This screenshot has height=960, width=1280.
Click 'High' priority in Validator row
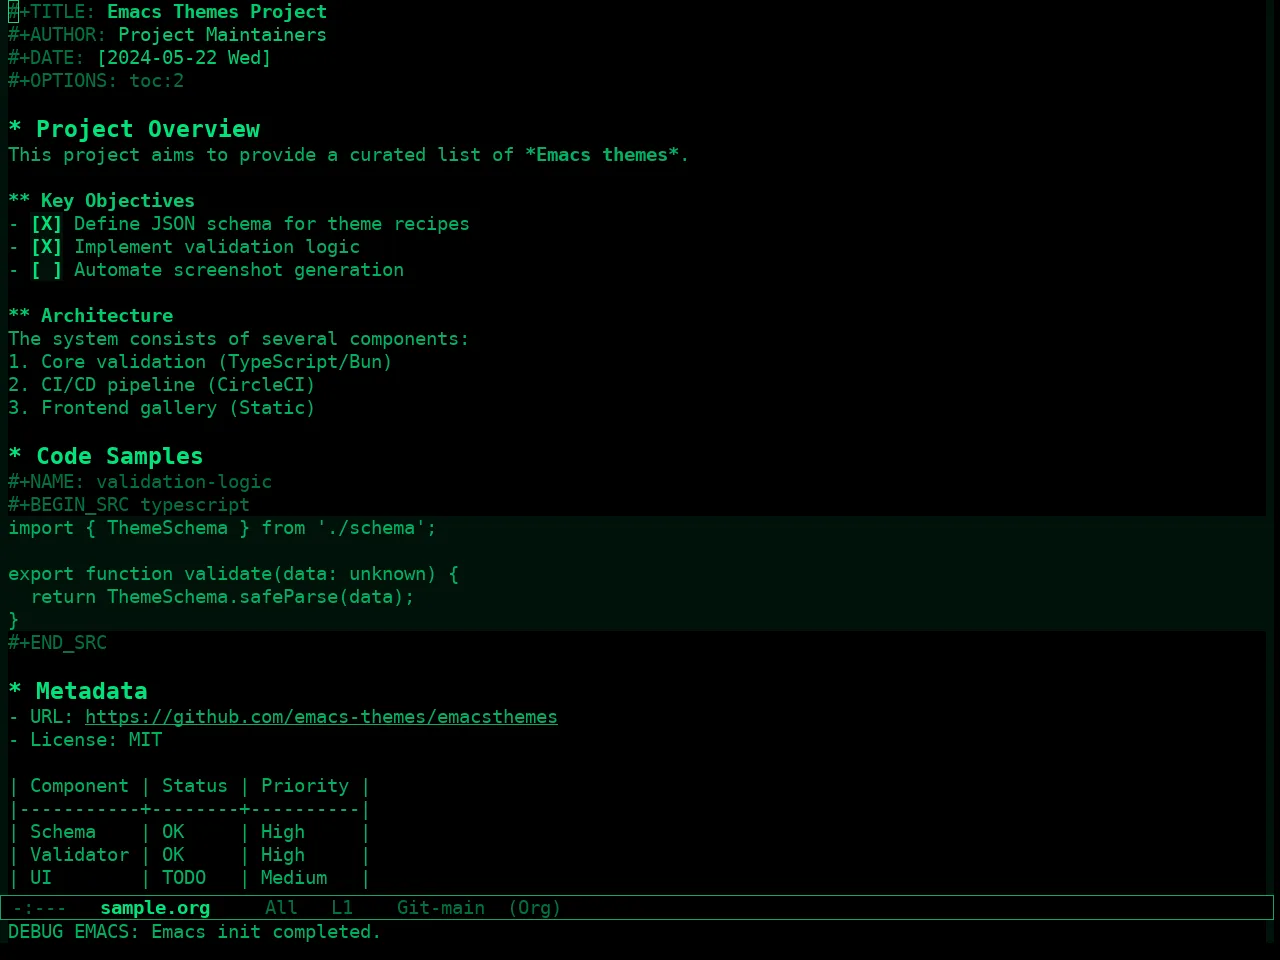[x=283, y=855]
